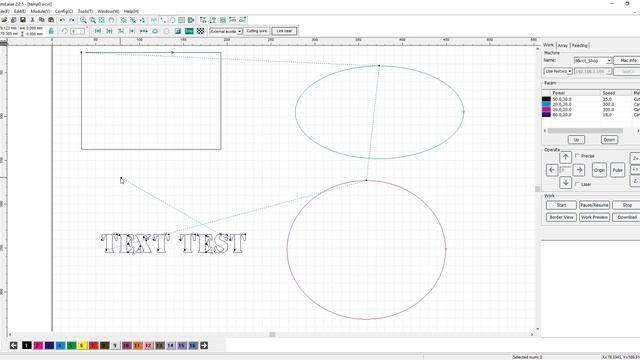Click the rotation angle input field
The width and height of the screenshot is (640, 360).
[x=78, y=31]
